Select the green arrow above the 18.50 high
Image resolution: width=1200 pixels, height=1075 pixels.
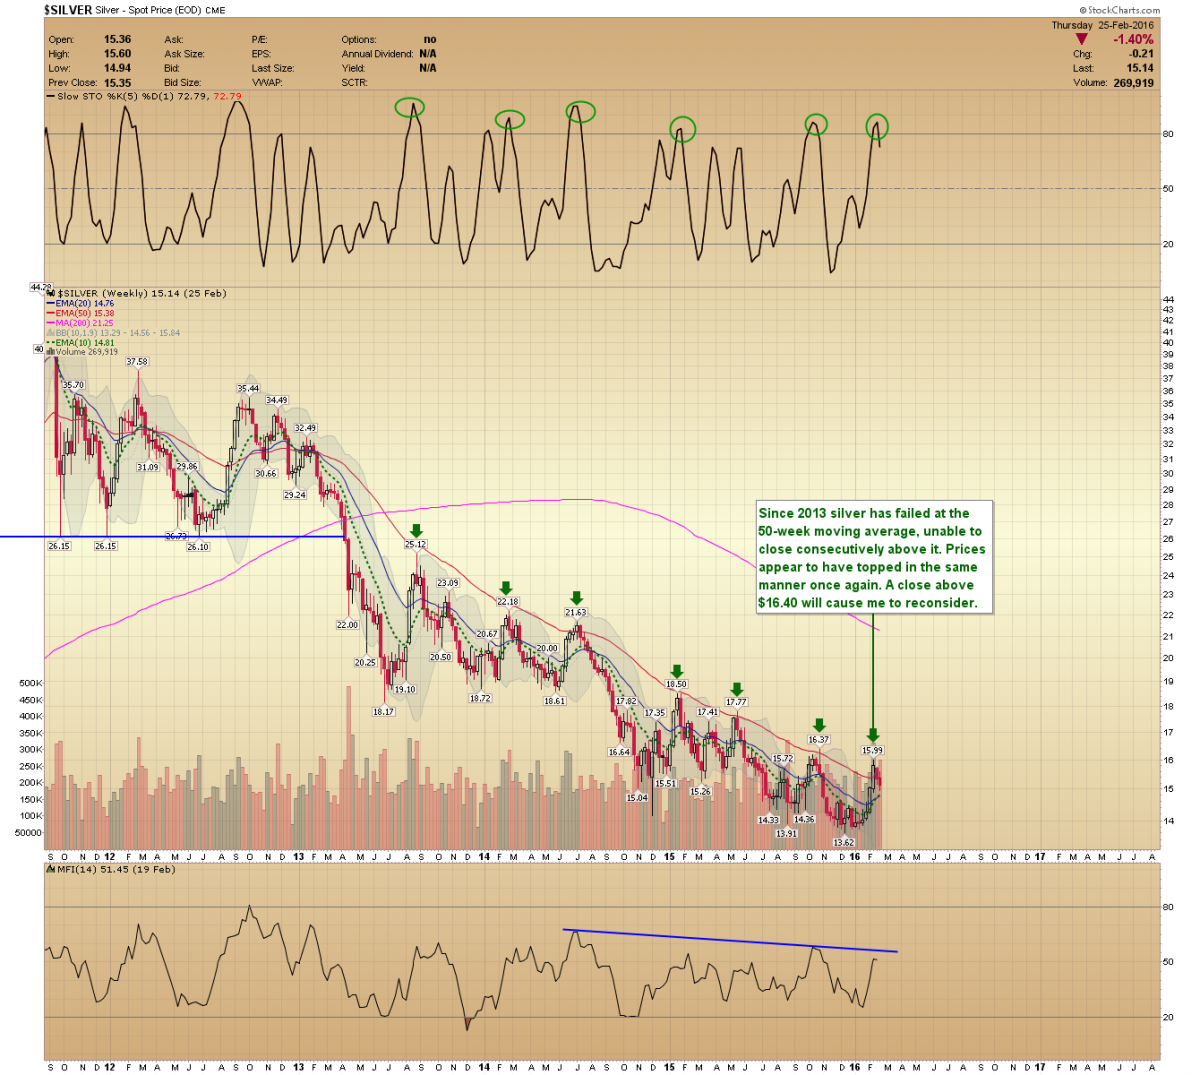coord(677,671)
